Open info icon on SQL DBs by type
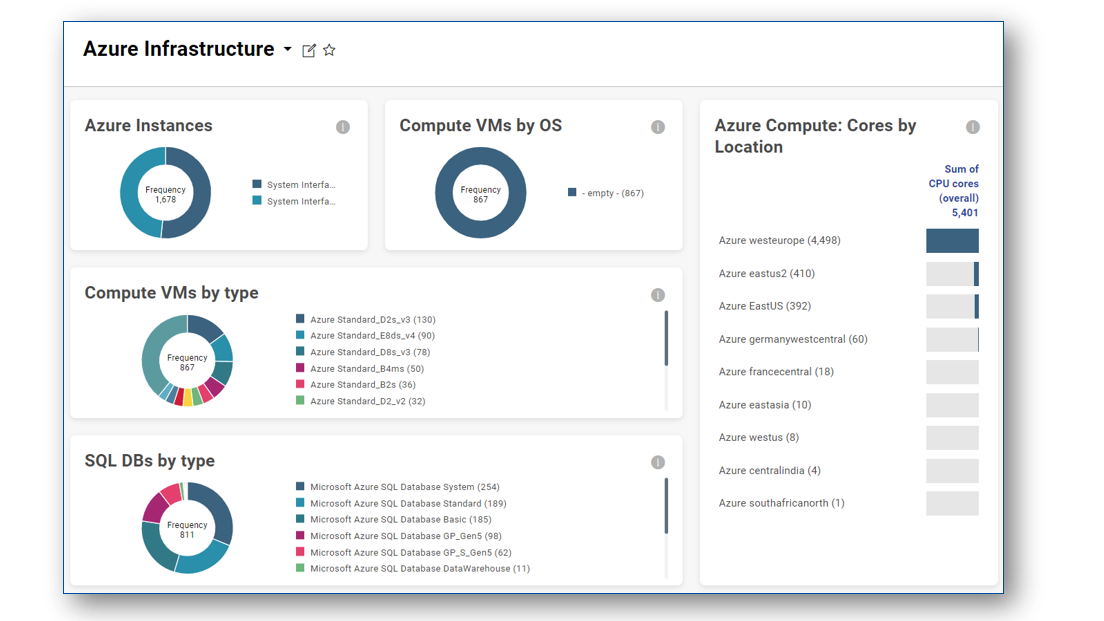Viewport: 1104px width, 621px height. 658,462
